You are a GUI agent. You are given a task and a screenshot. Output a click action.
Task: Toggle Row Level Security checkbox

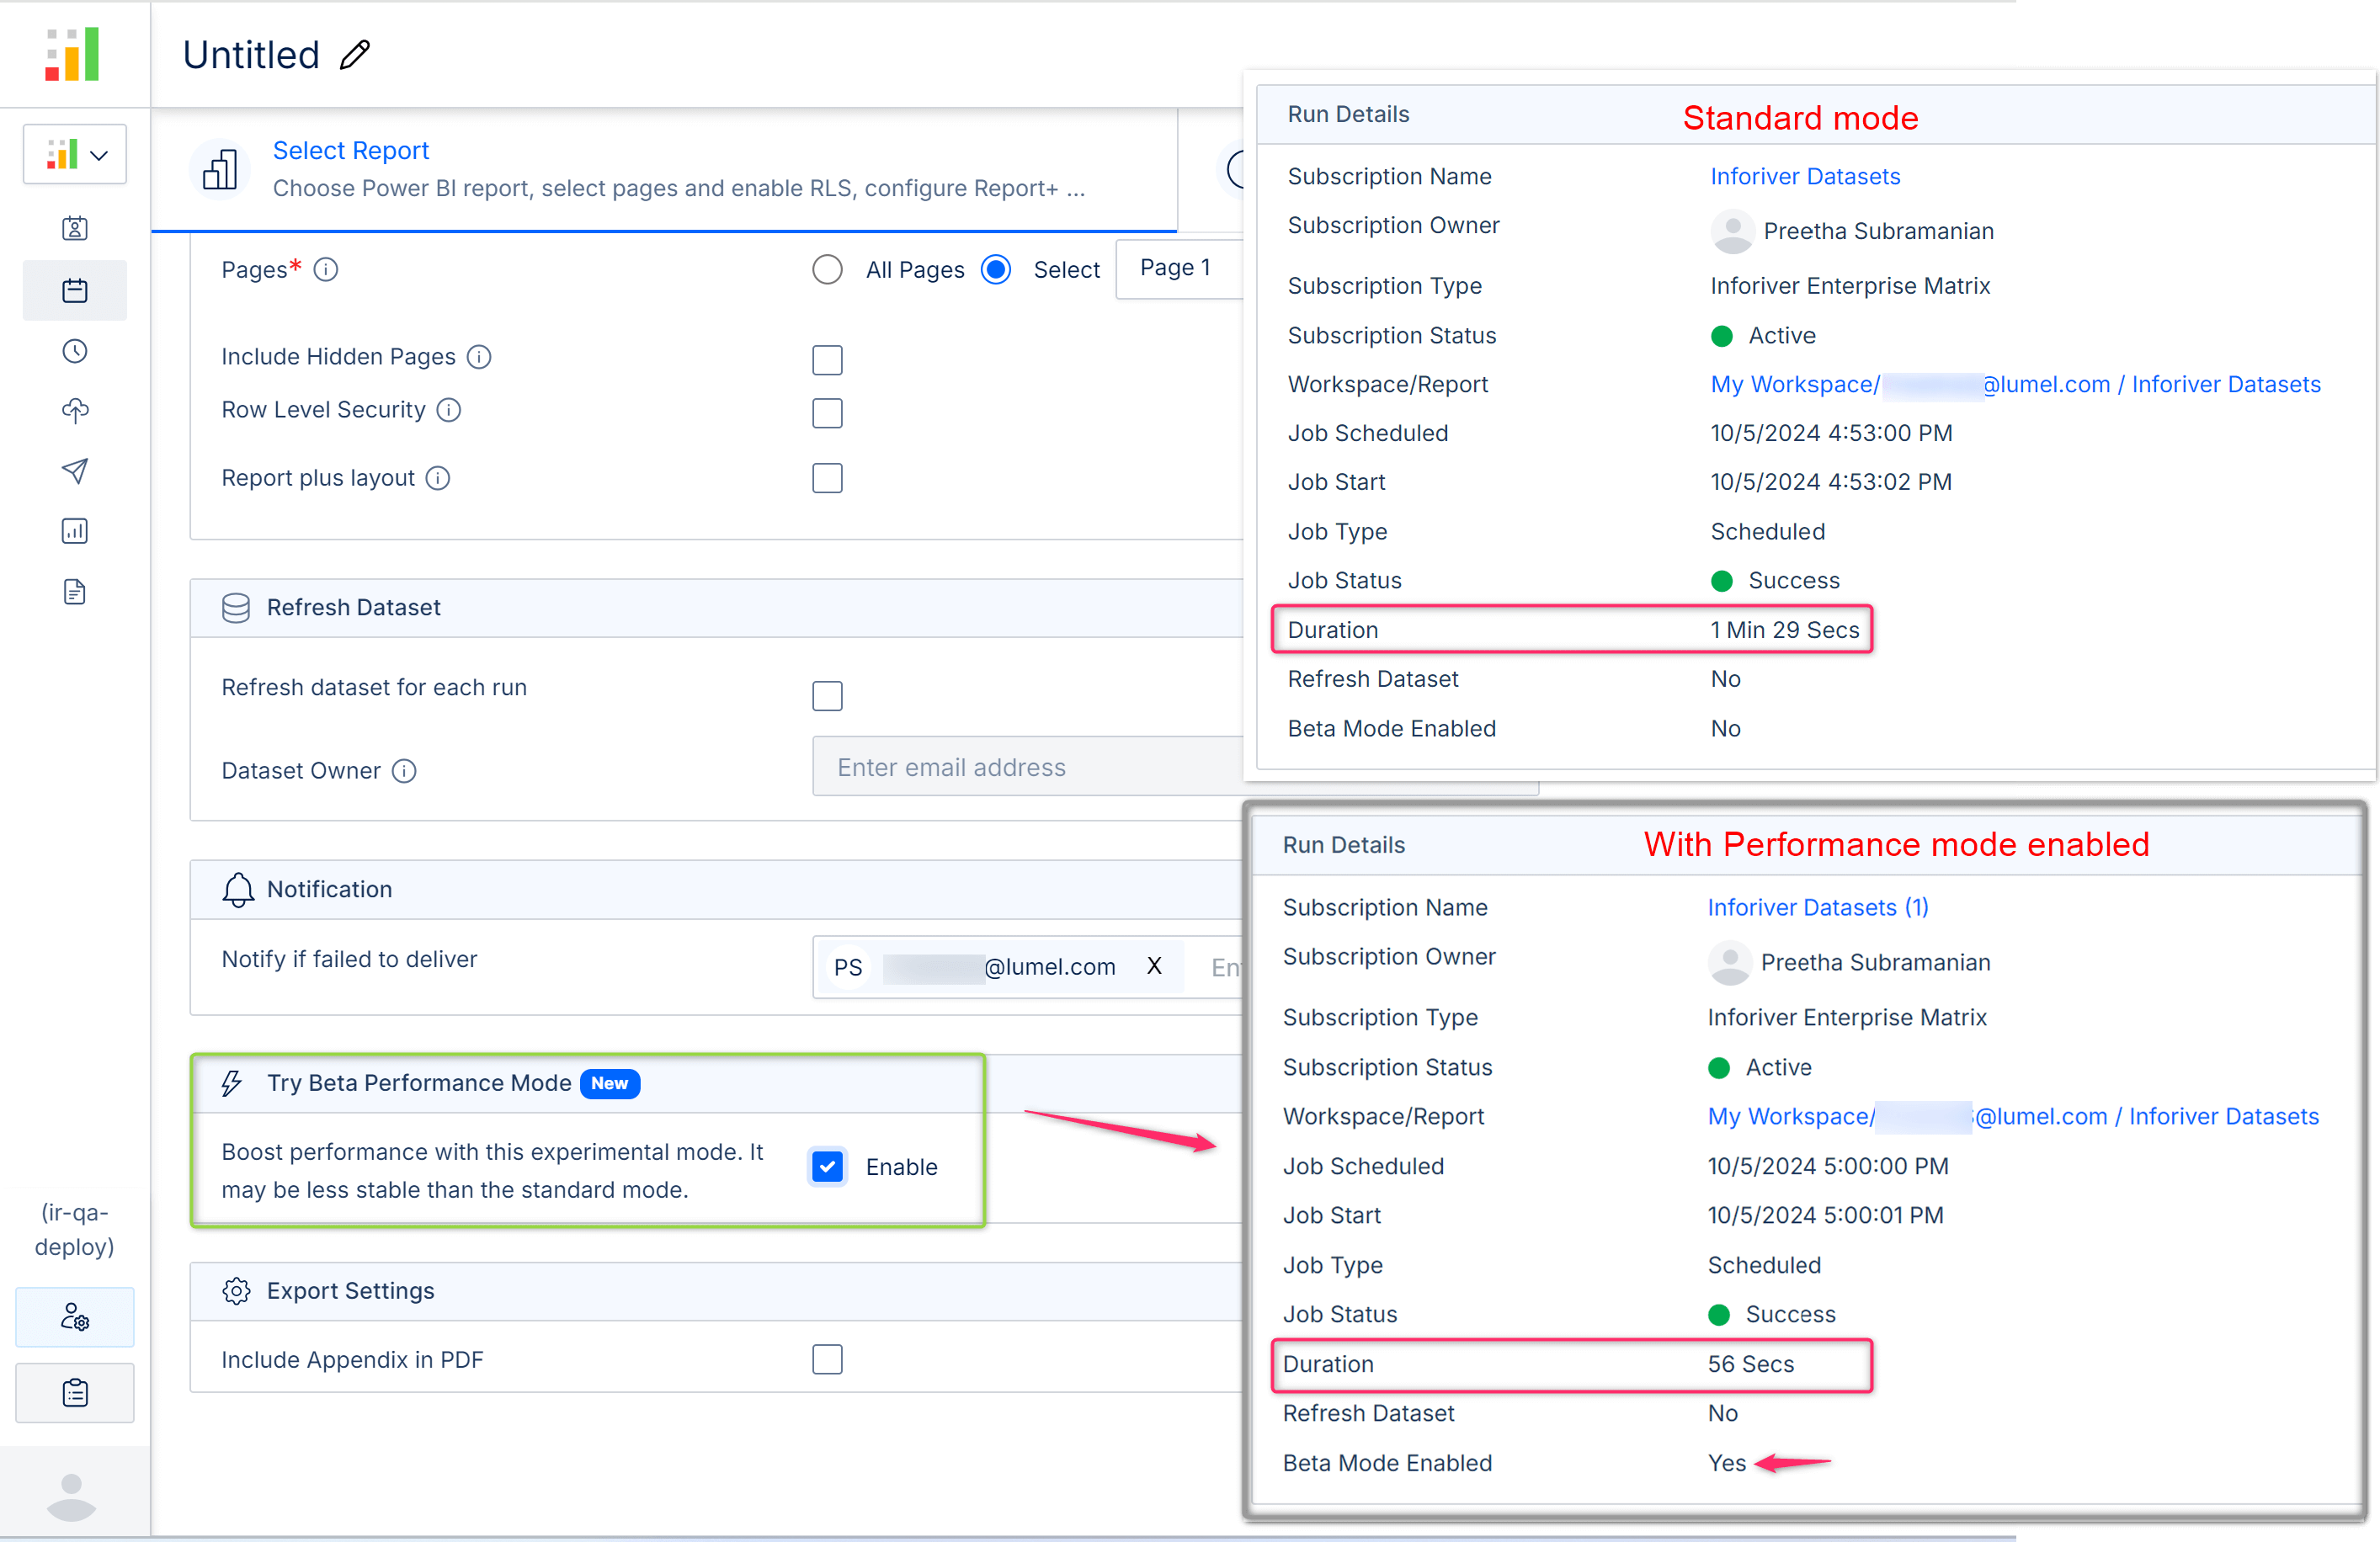click(828, 411)
